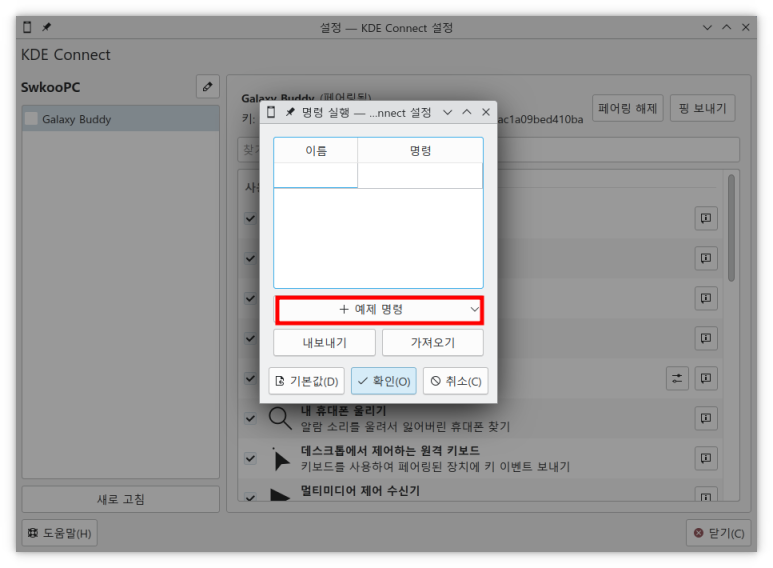Click the pin icon in the main window title bar
This screenshot has height=568, width=773.
46,27
